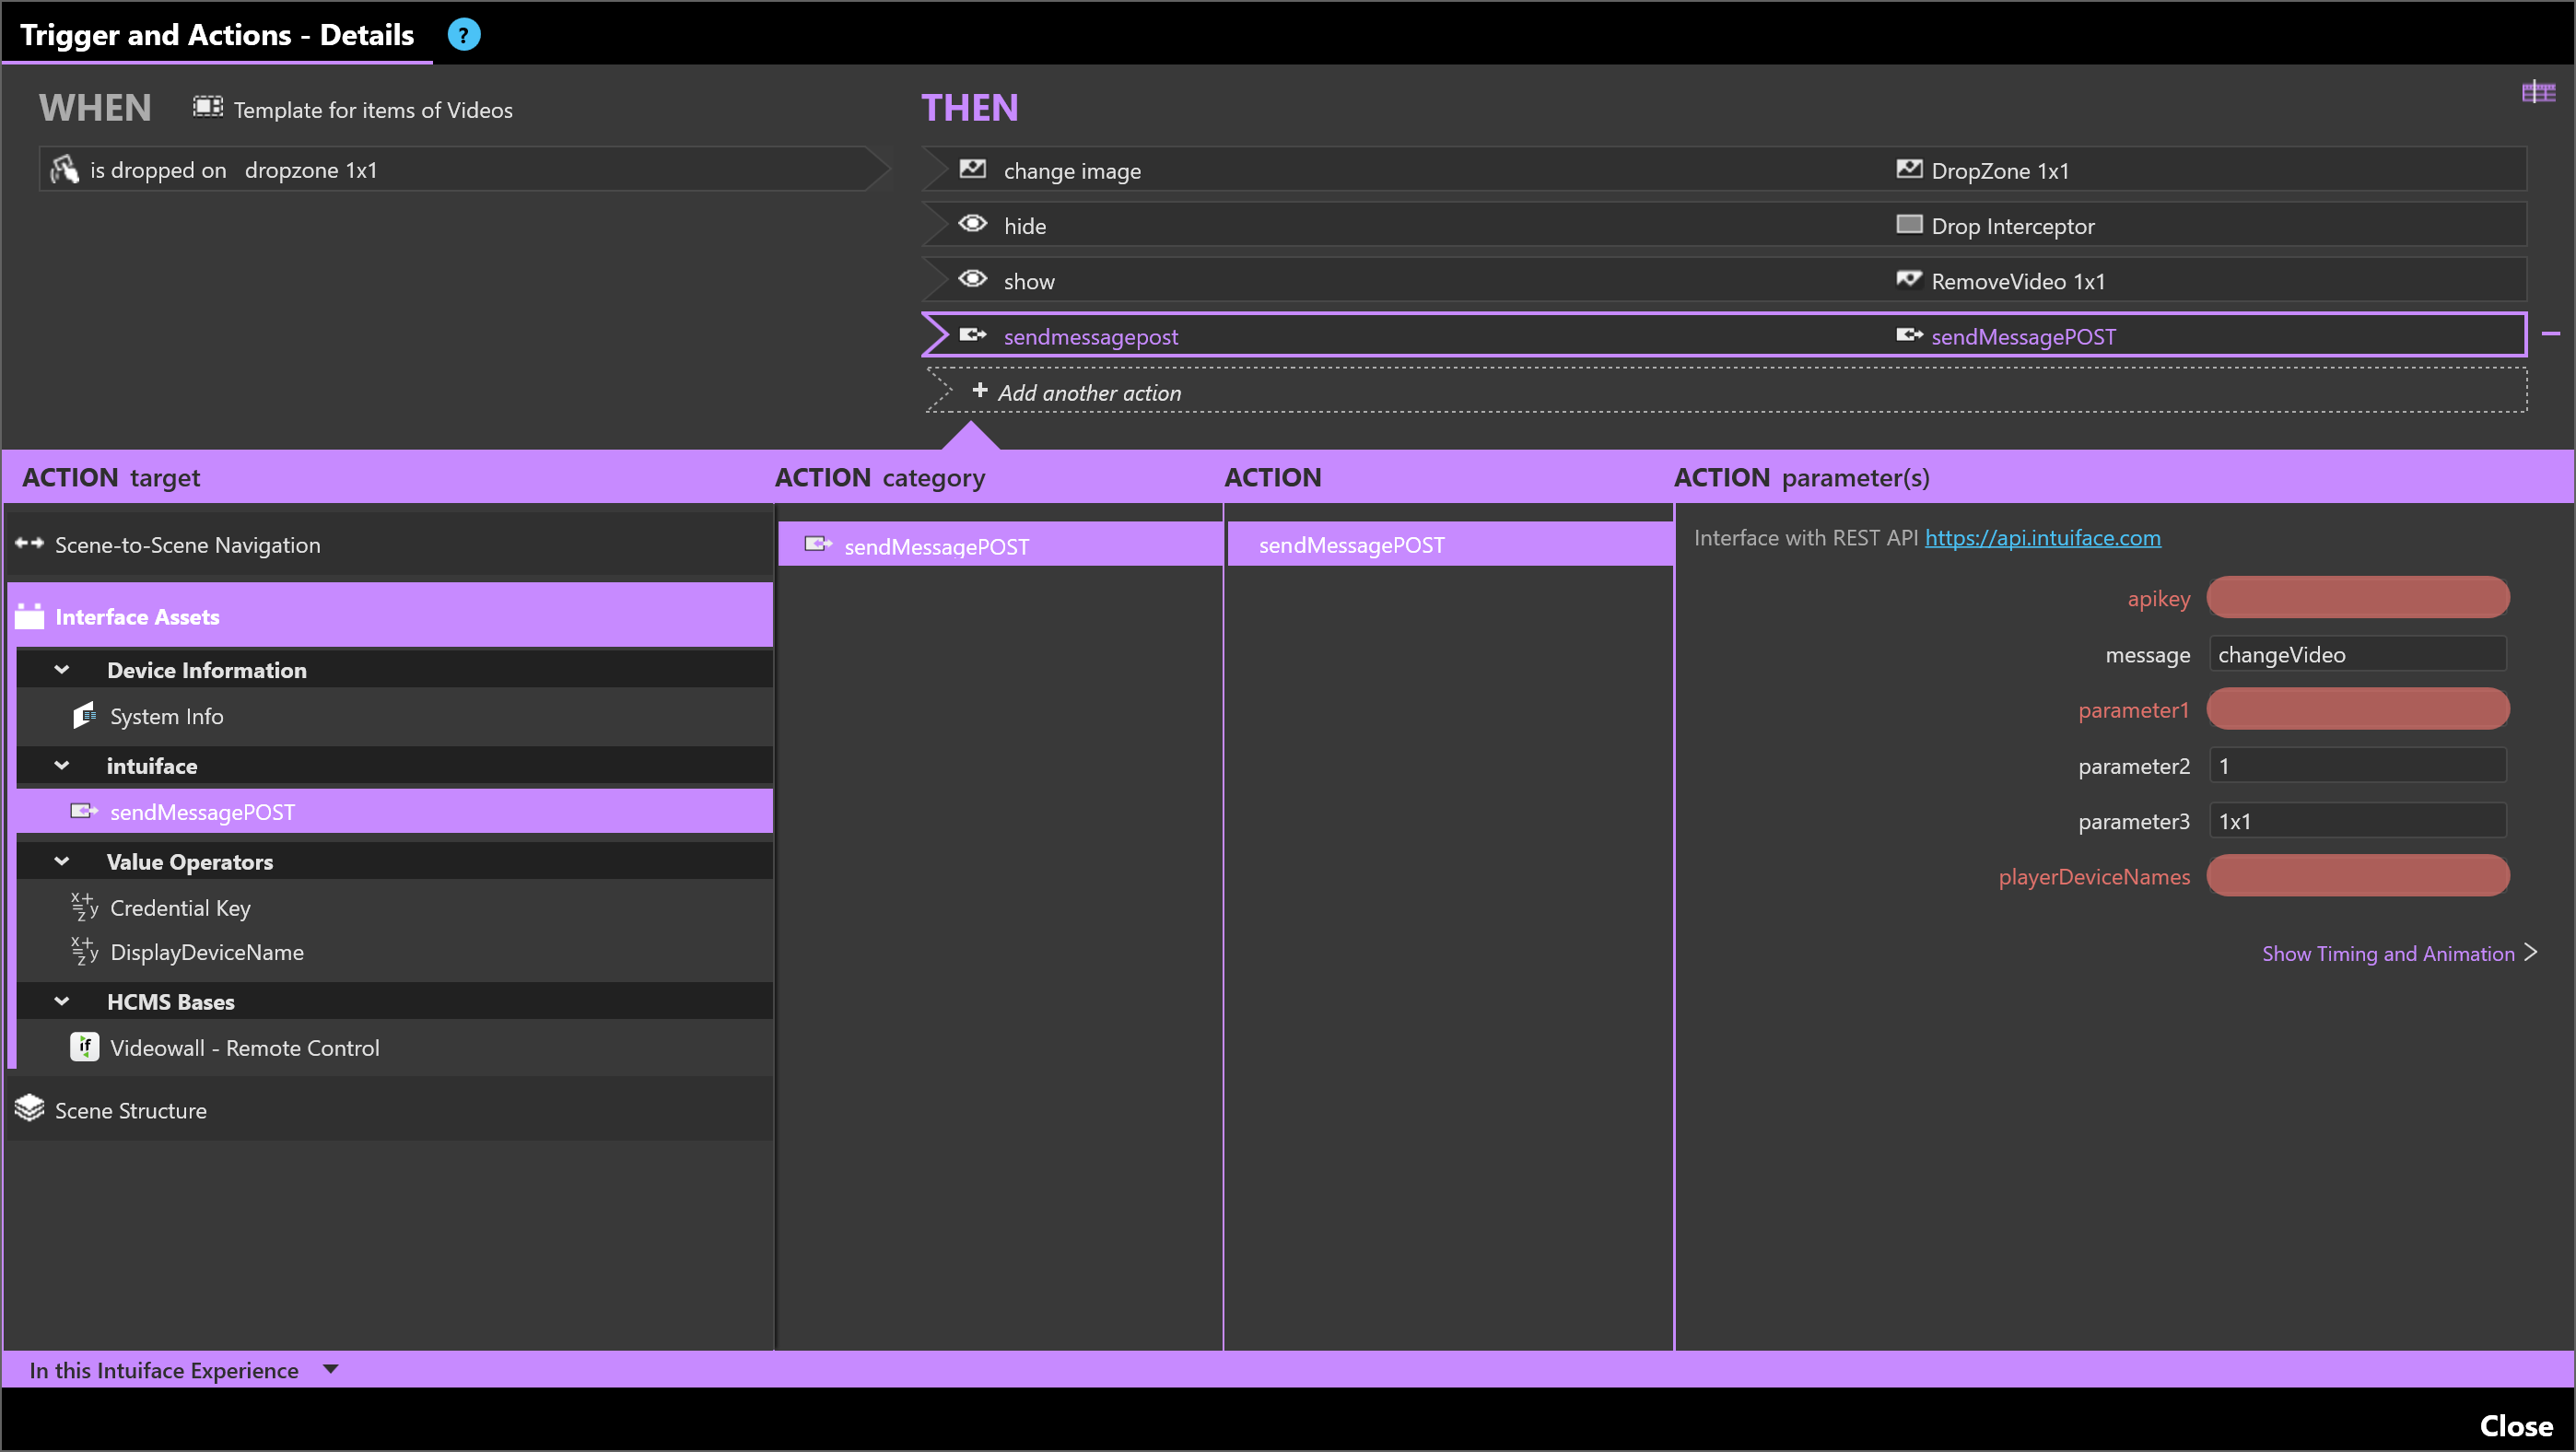Select Scene Structure target section
2576x1452 pixels.
[390, 1110]
